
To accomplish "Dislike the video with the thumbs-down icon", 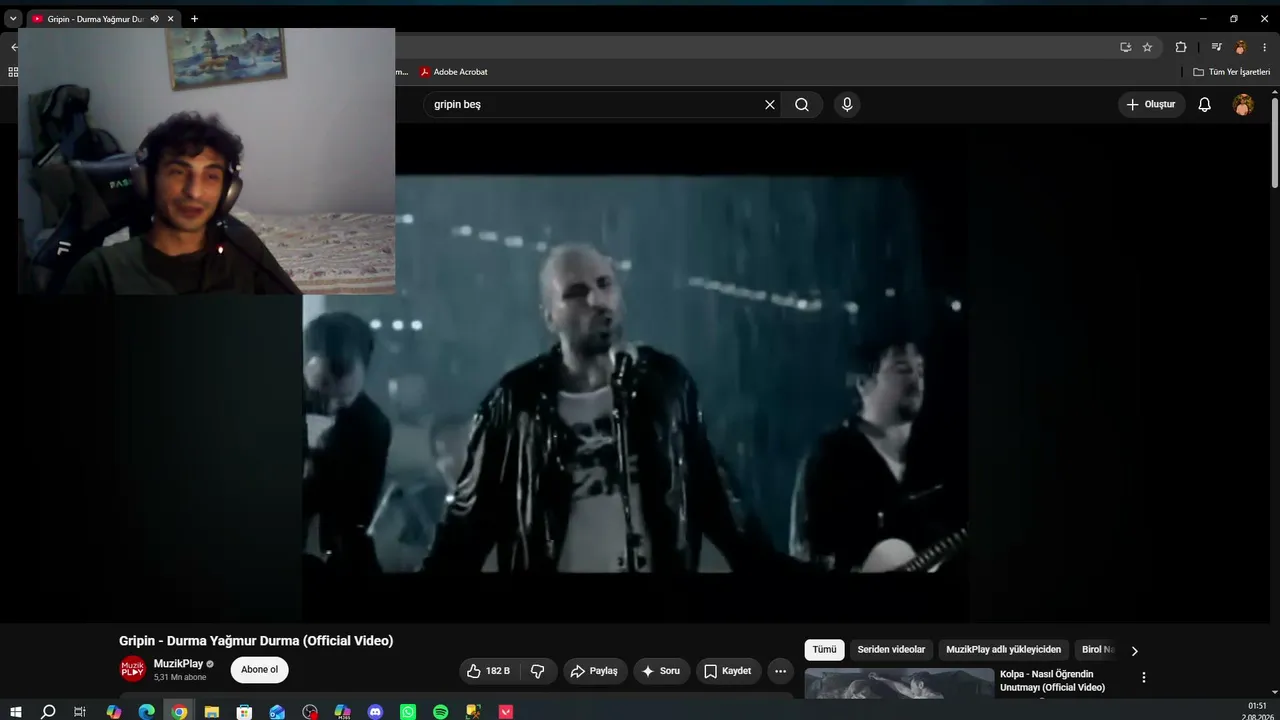I will point(538,671).
